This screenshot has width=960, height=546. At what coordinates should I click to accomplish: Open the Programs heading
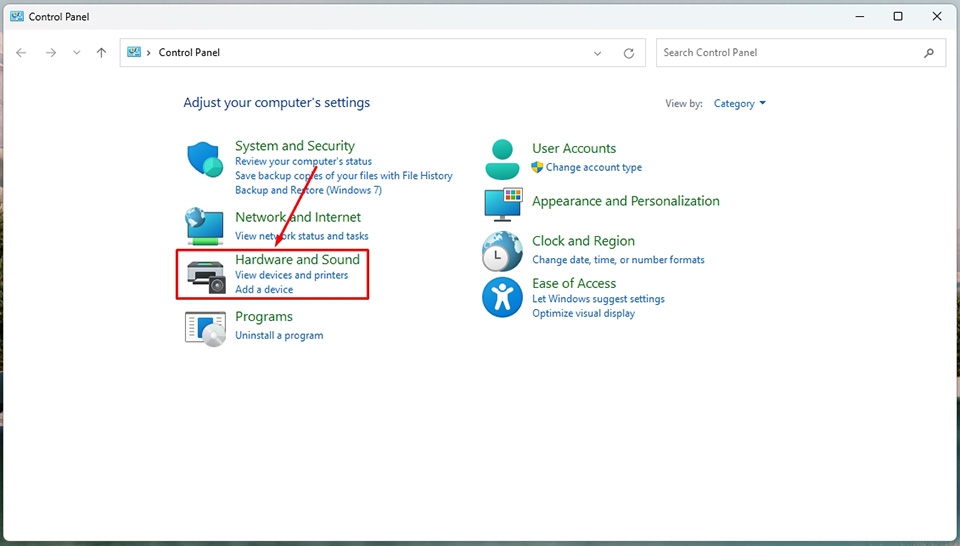pyautogui.click(x=264, y=317)
